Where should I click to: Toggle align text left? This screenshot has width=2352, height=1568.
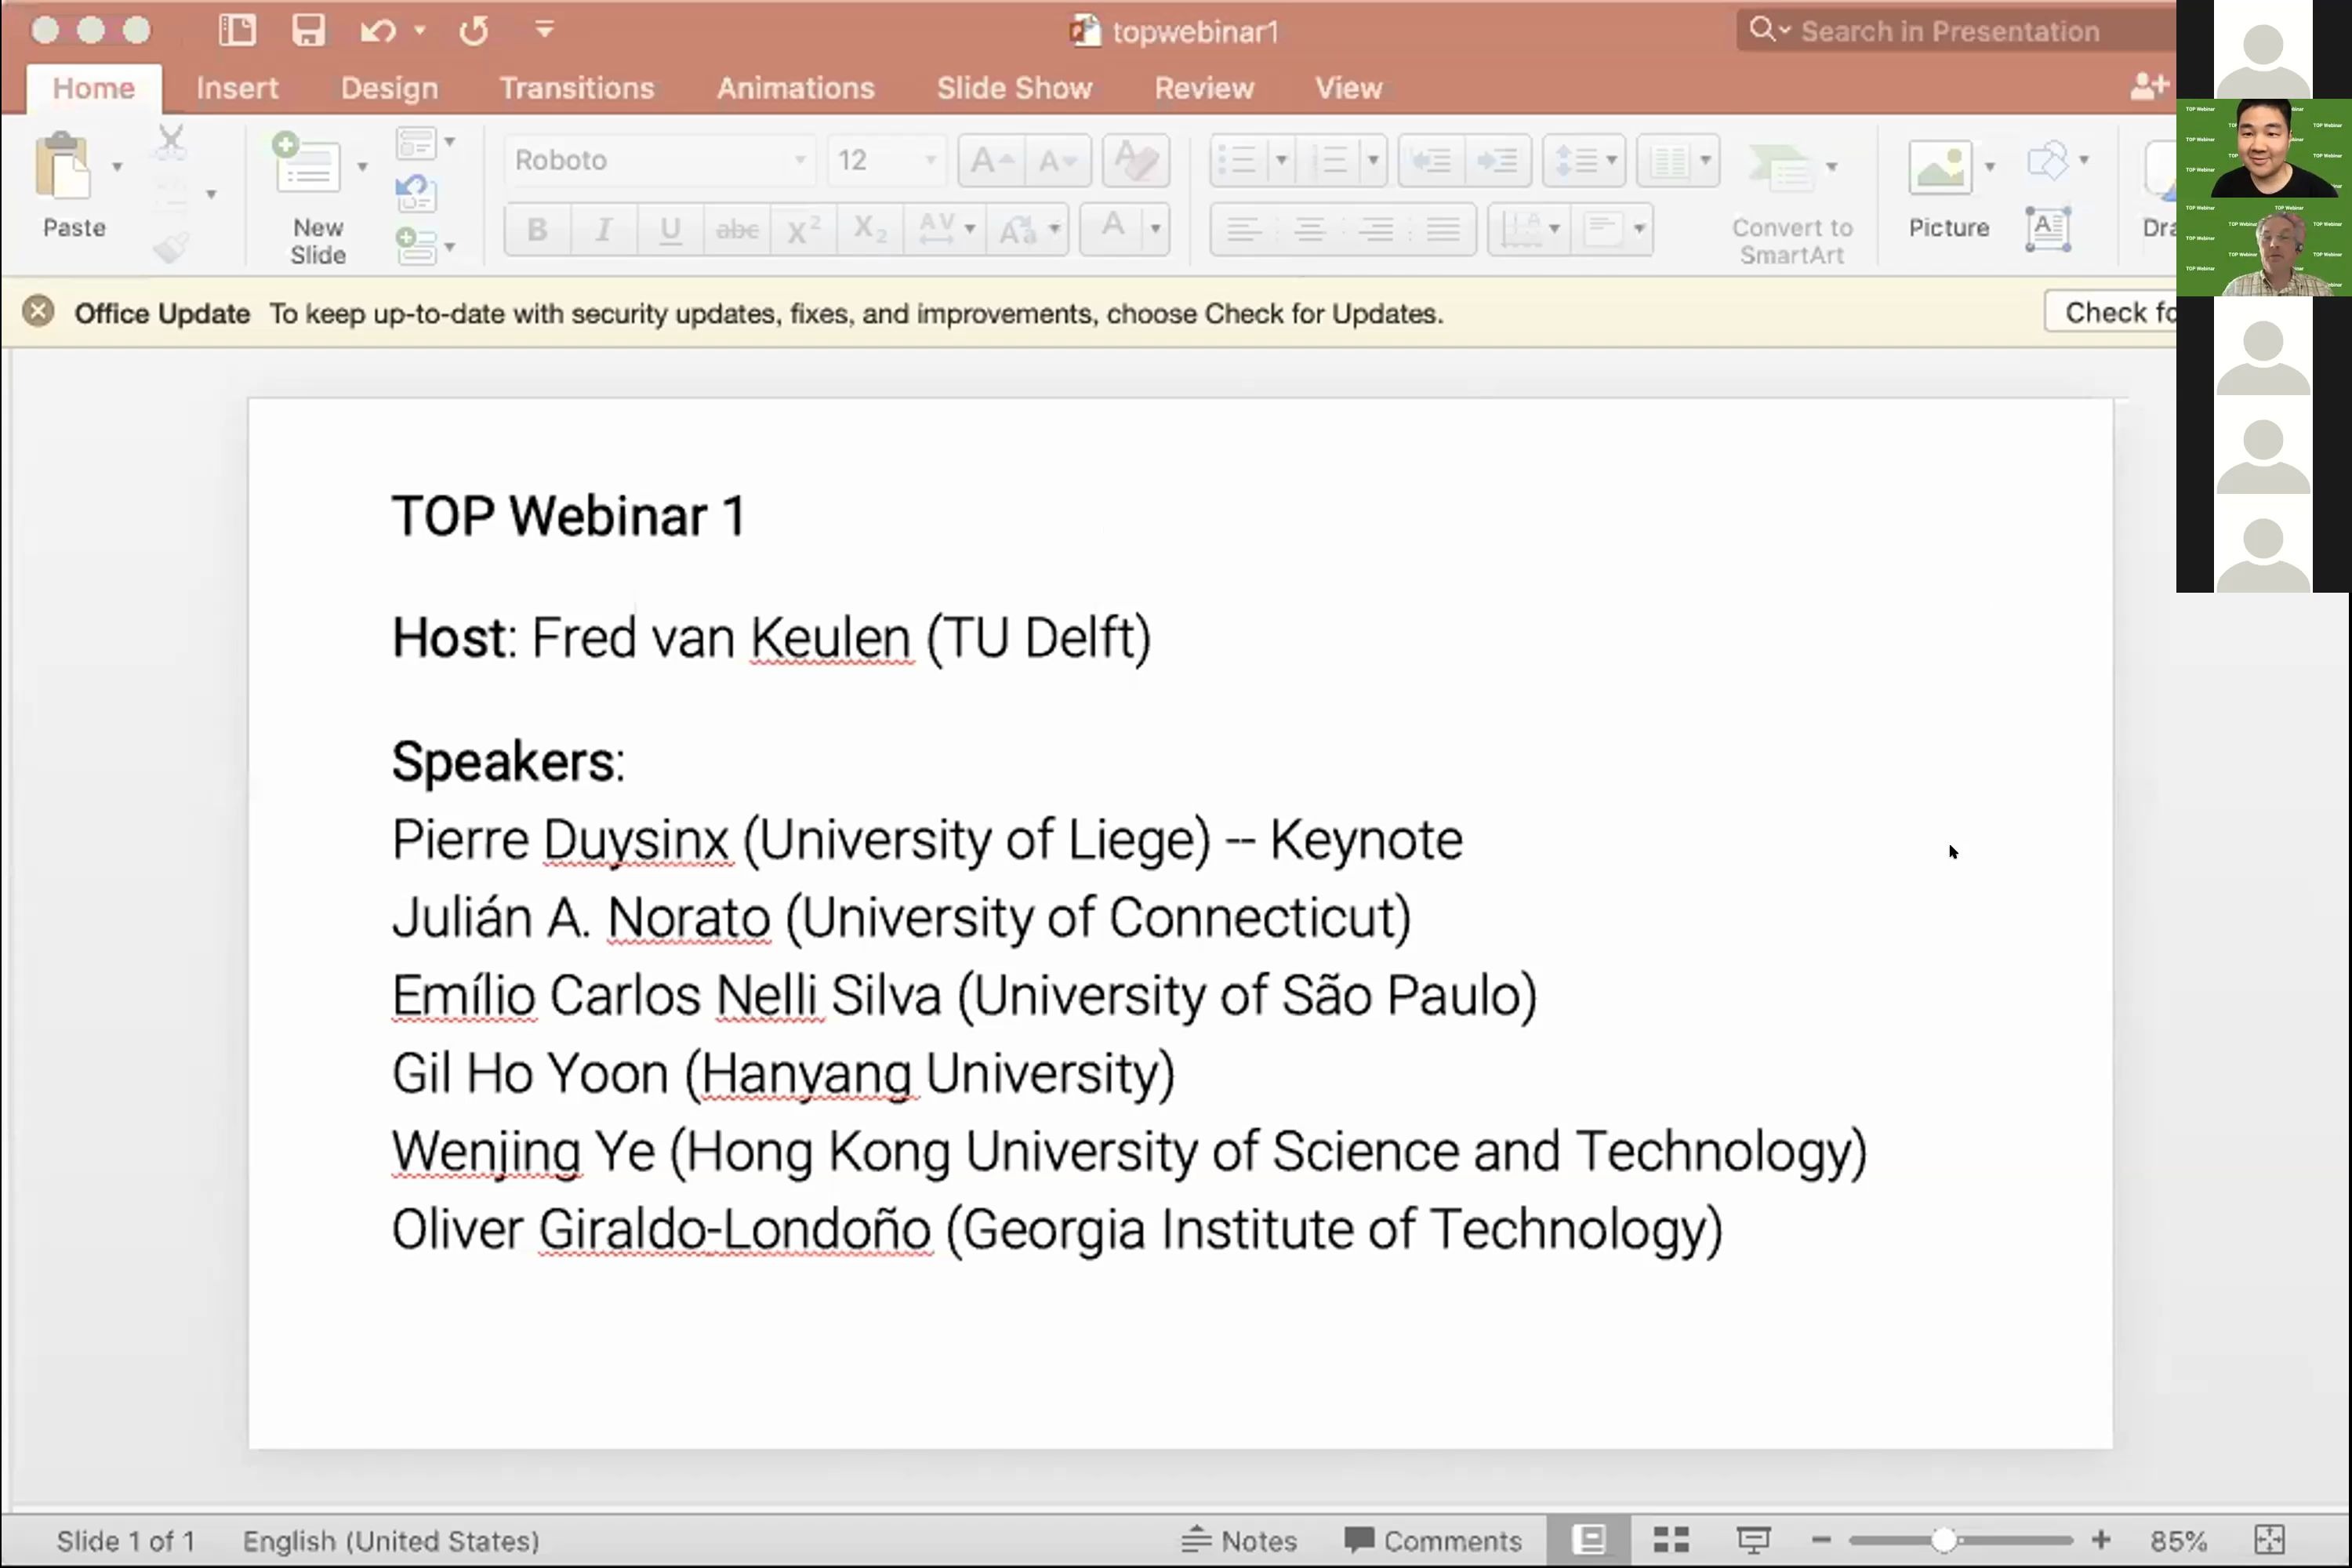coord(1243,230)
